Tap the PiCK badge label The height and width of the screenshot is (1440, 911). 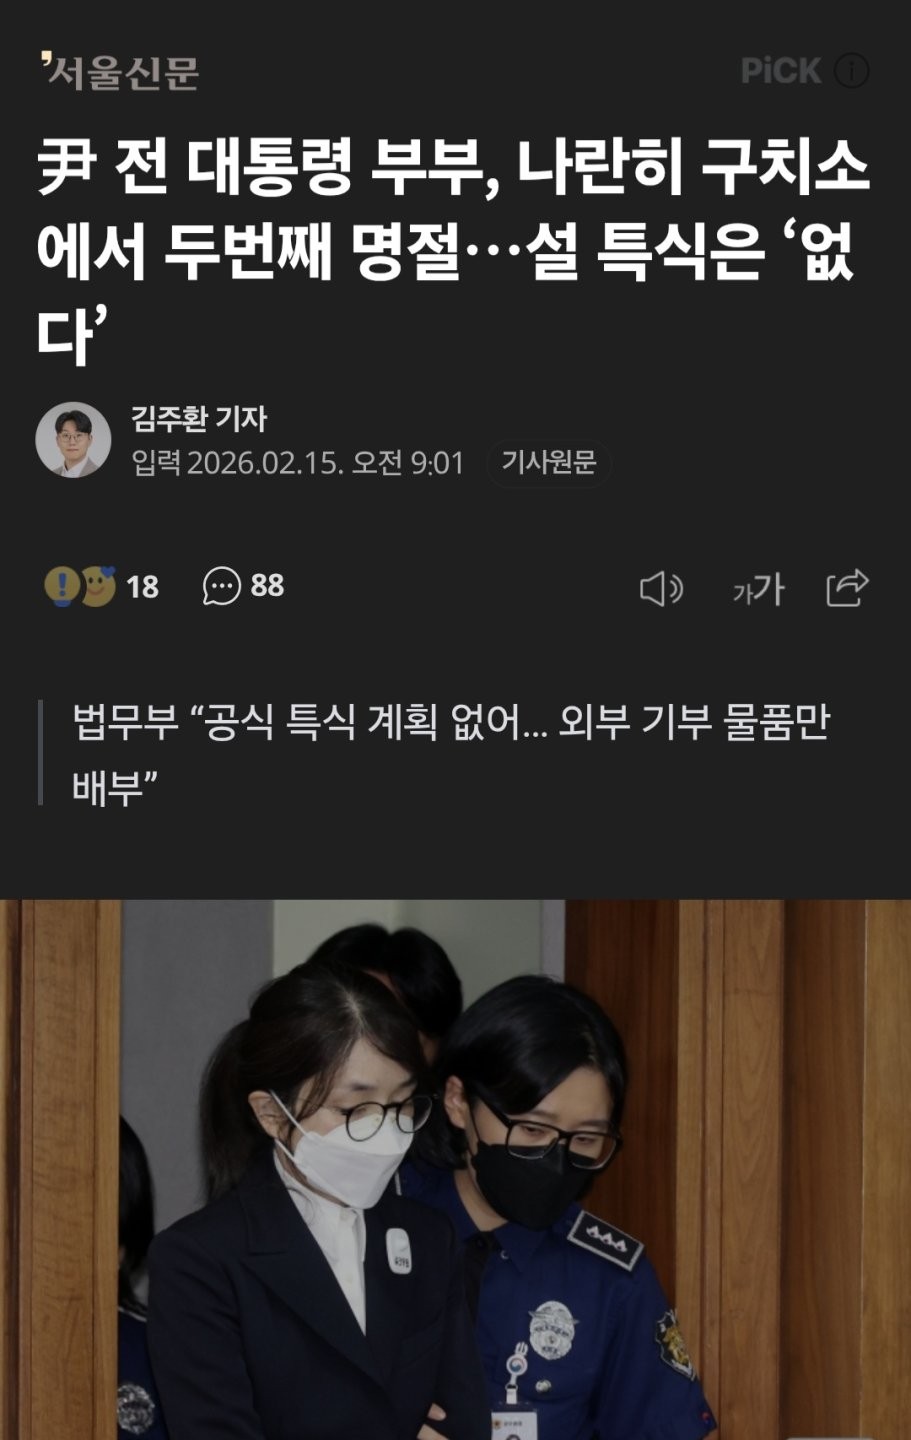click(x=781, y=71)
